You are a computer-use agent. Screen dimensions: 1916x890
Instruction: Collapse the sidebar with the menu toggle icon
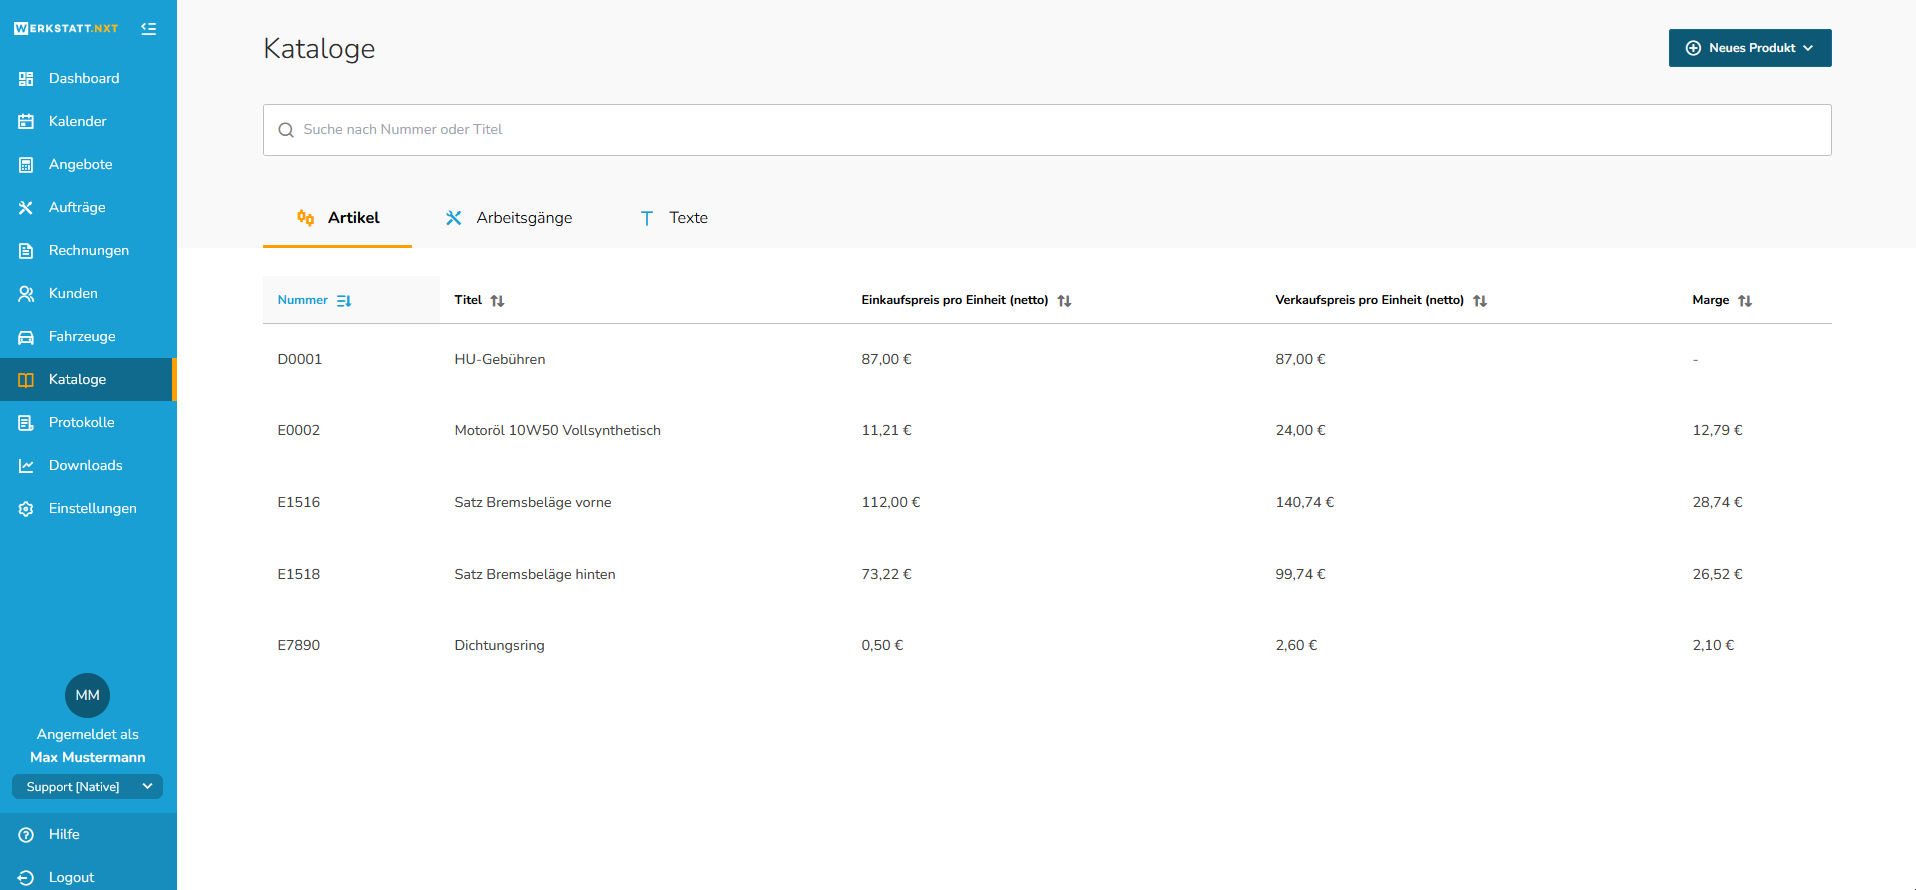click(149, 29)
